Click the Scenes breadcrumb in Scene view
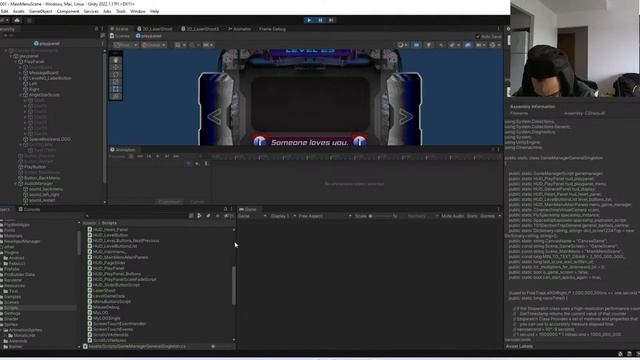This screenshot has height=360, width=640. 119,36
